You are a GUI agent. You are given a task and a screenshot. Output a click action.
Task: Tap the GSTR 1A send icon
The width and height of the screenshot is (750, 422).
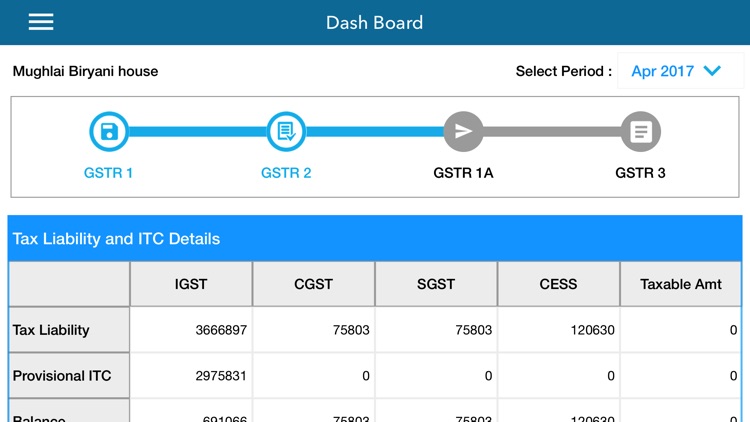click(463, 131)
